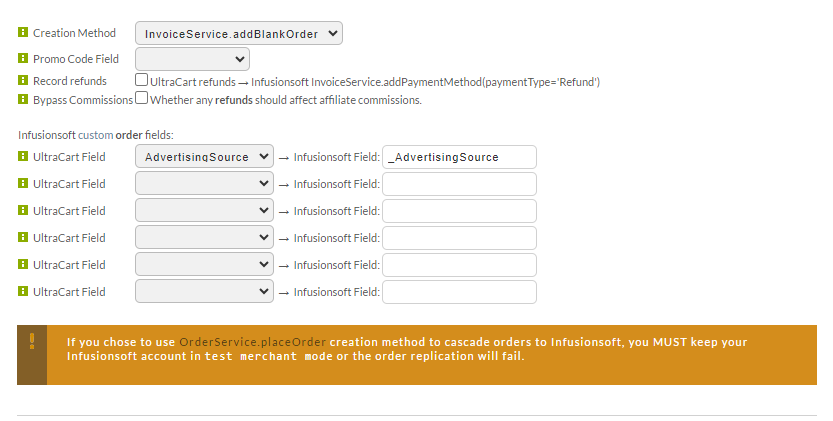Click info icon on second UltraCart Field row
Screen dimensions: 833x421
tap(23, 183)
